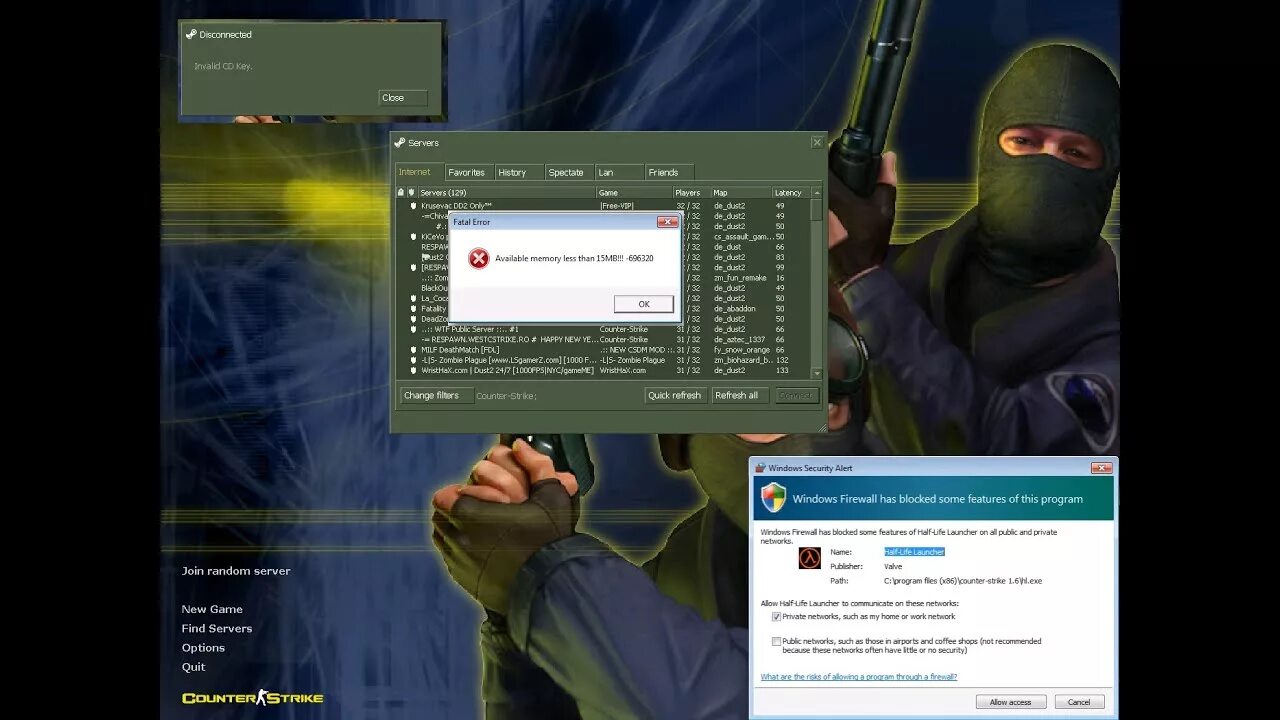Image resolution: width=1280 pixels, height=720 pixels.
Task: Cancel the Windows Security Alert
Action: click(1079, 702)
